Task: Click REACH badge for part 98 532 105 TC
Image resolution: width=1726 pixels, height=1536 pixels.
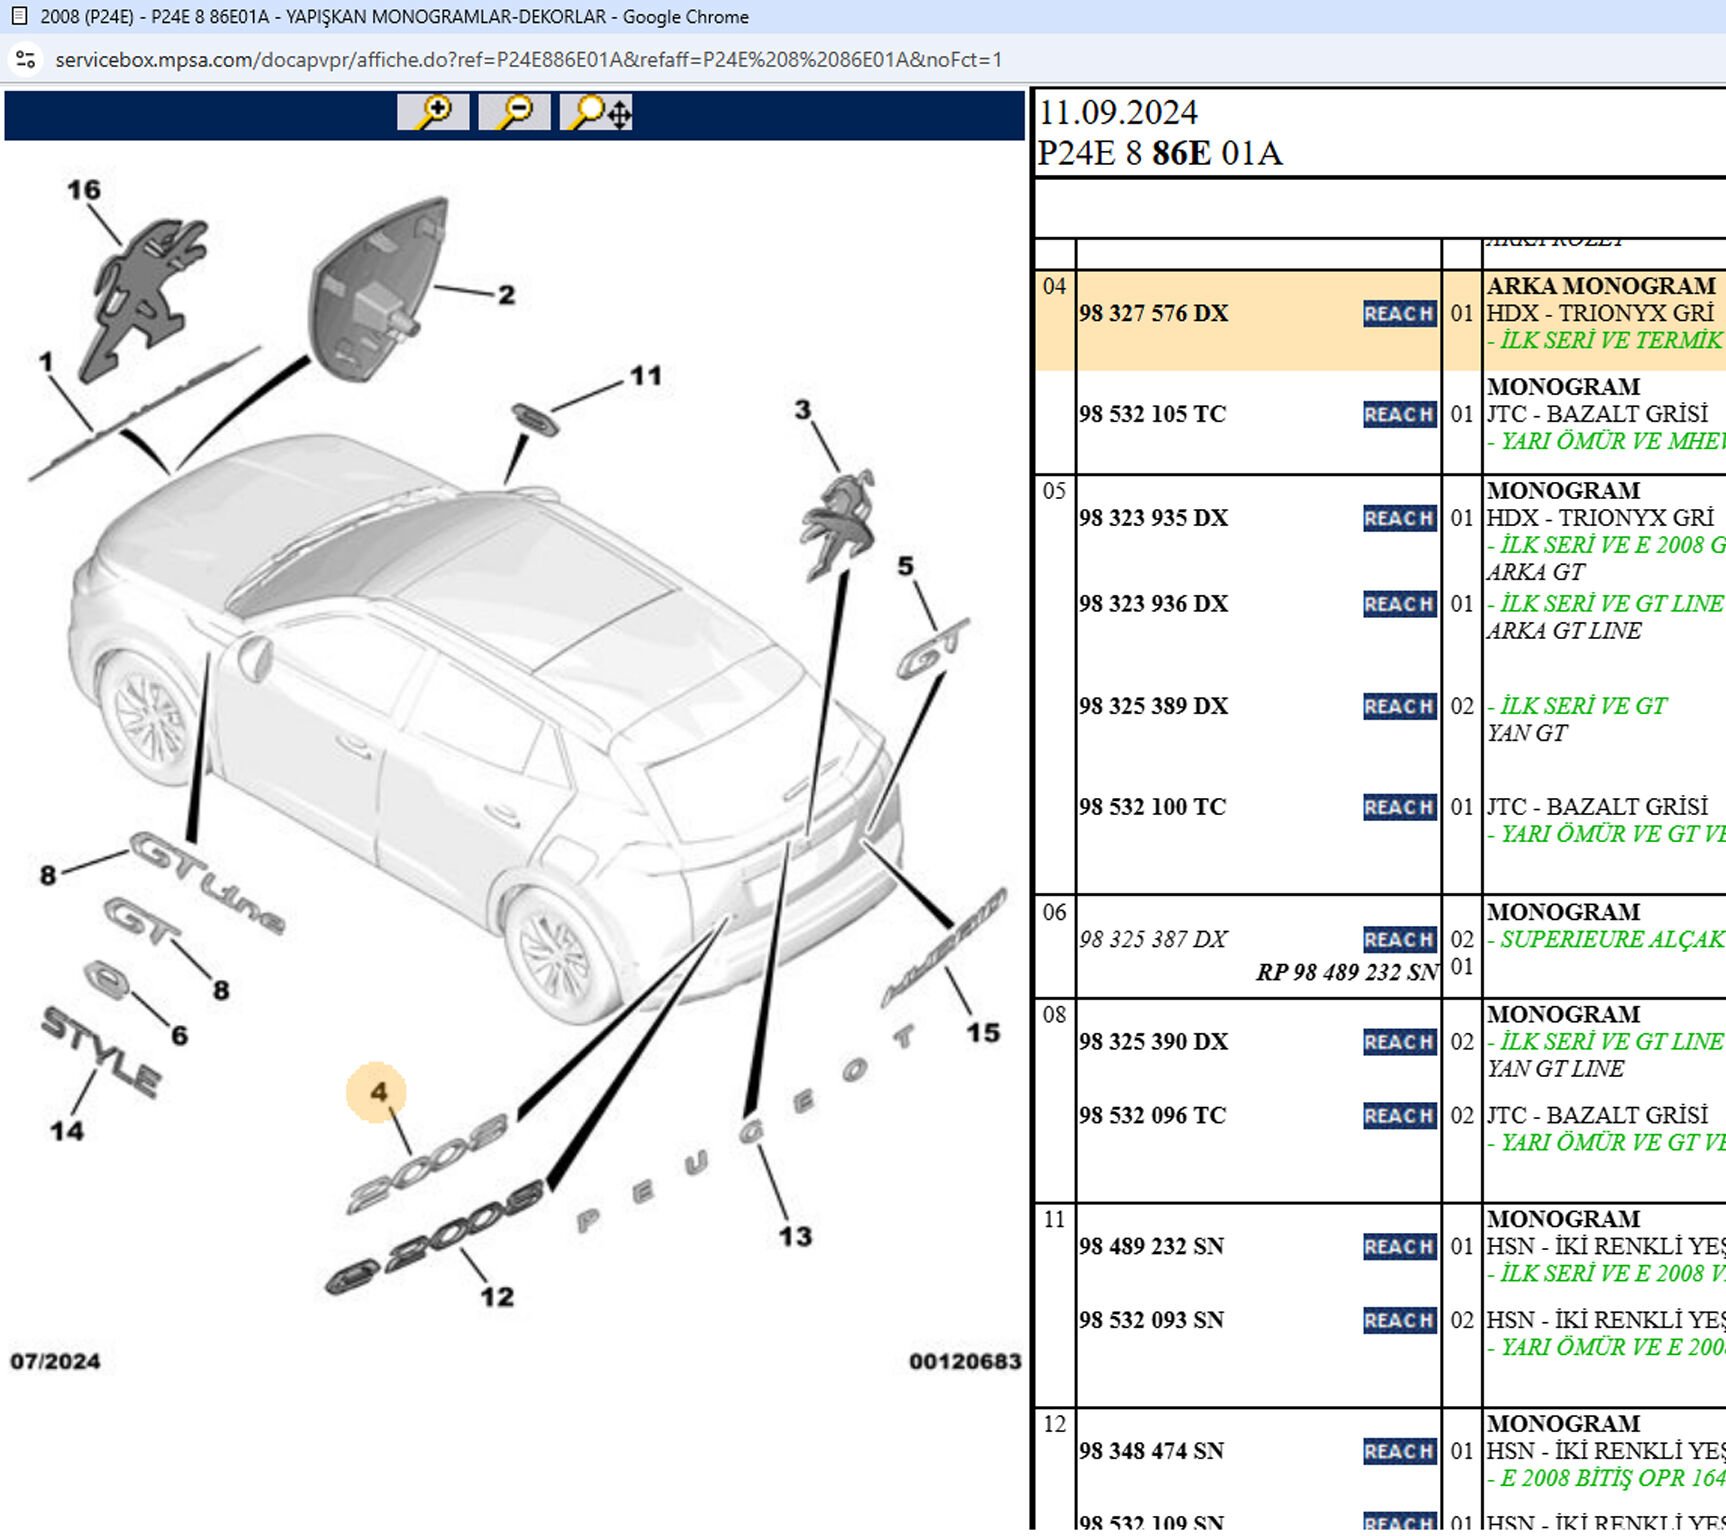Action: (x=1399, y=415)
